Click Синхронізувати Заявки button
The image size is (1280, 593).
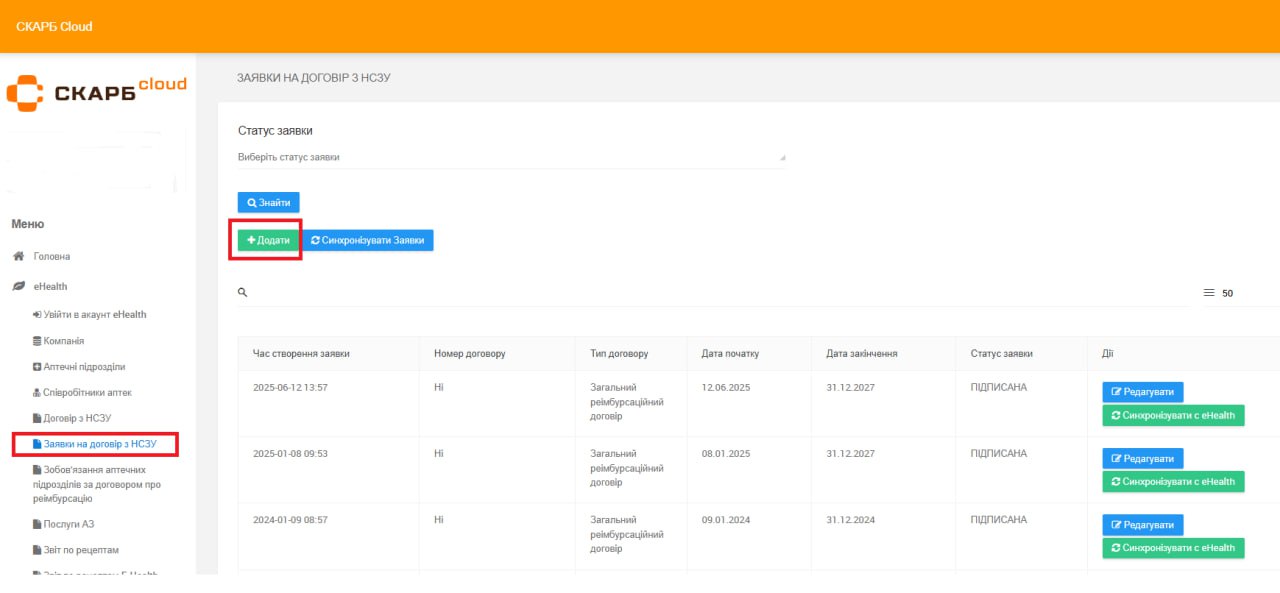(368, 240)
